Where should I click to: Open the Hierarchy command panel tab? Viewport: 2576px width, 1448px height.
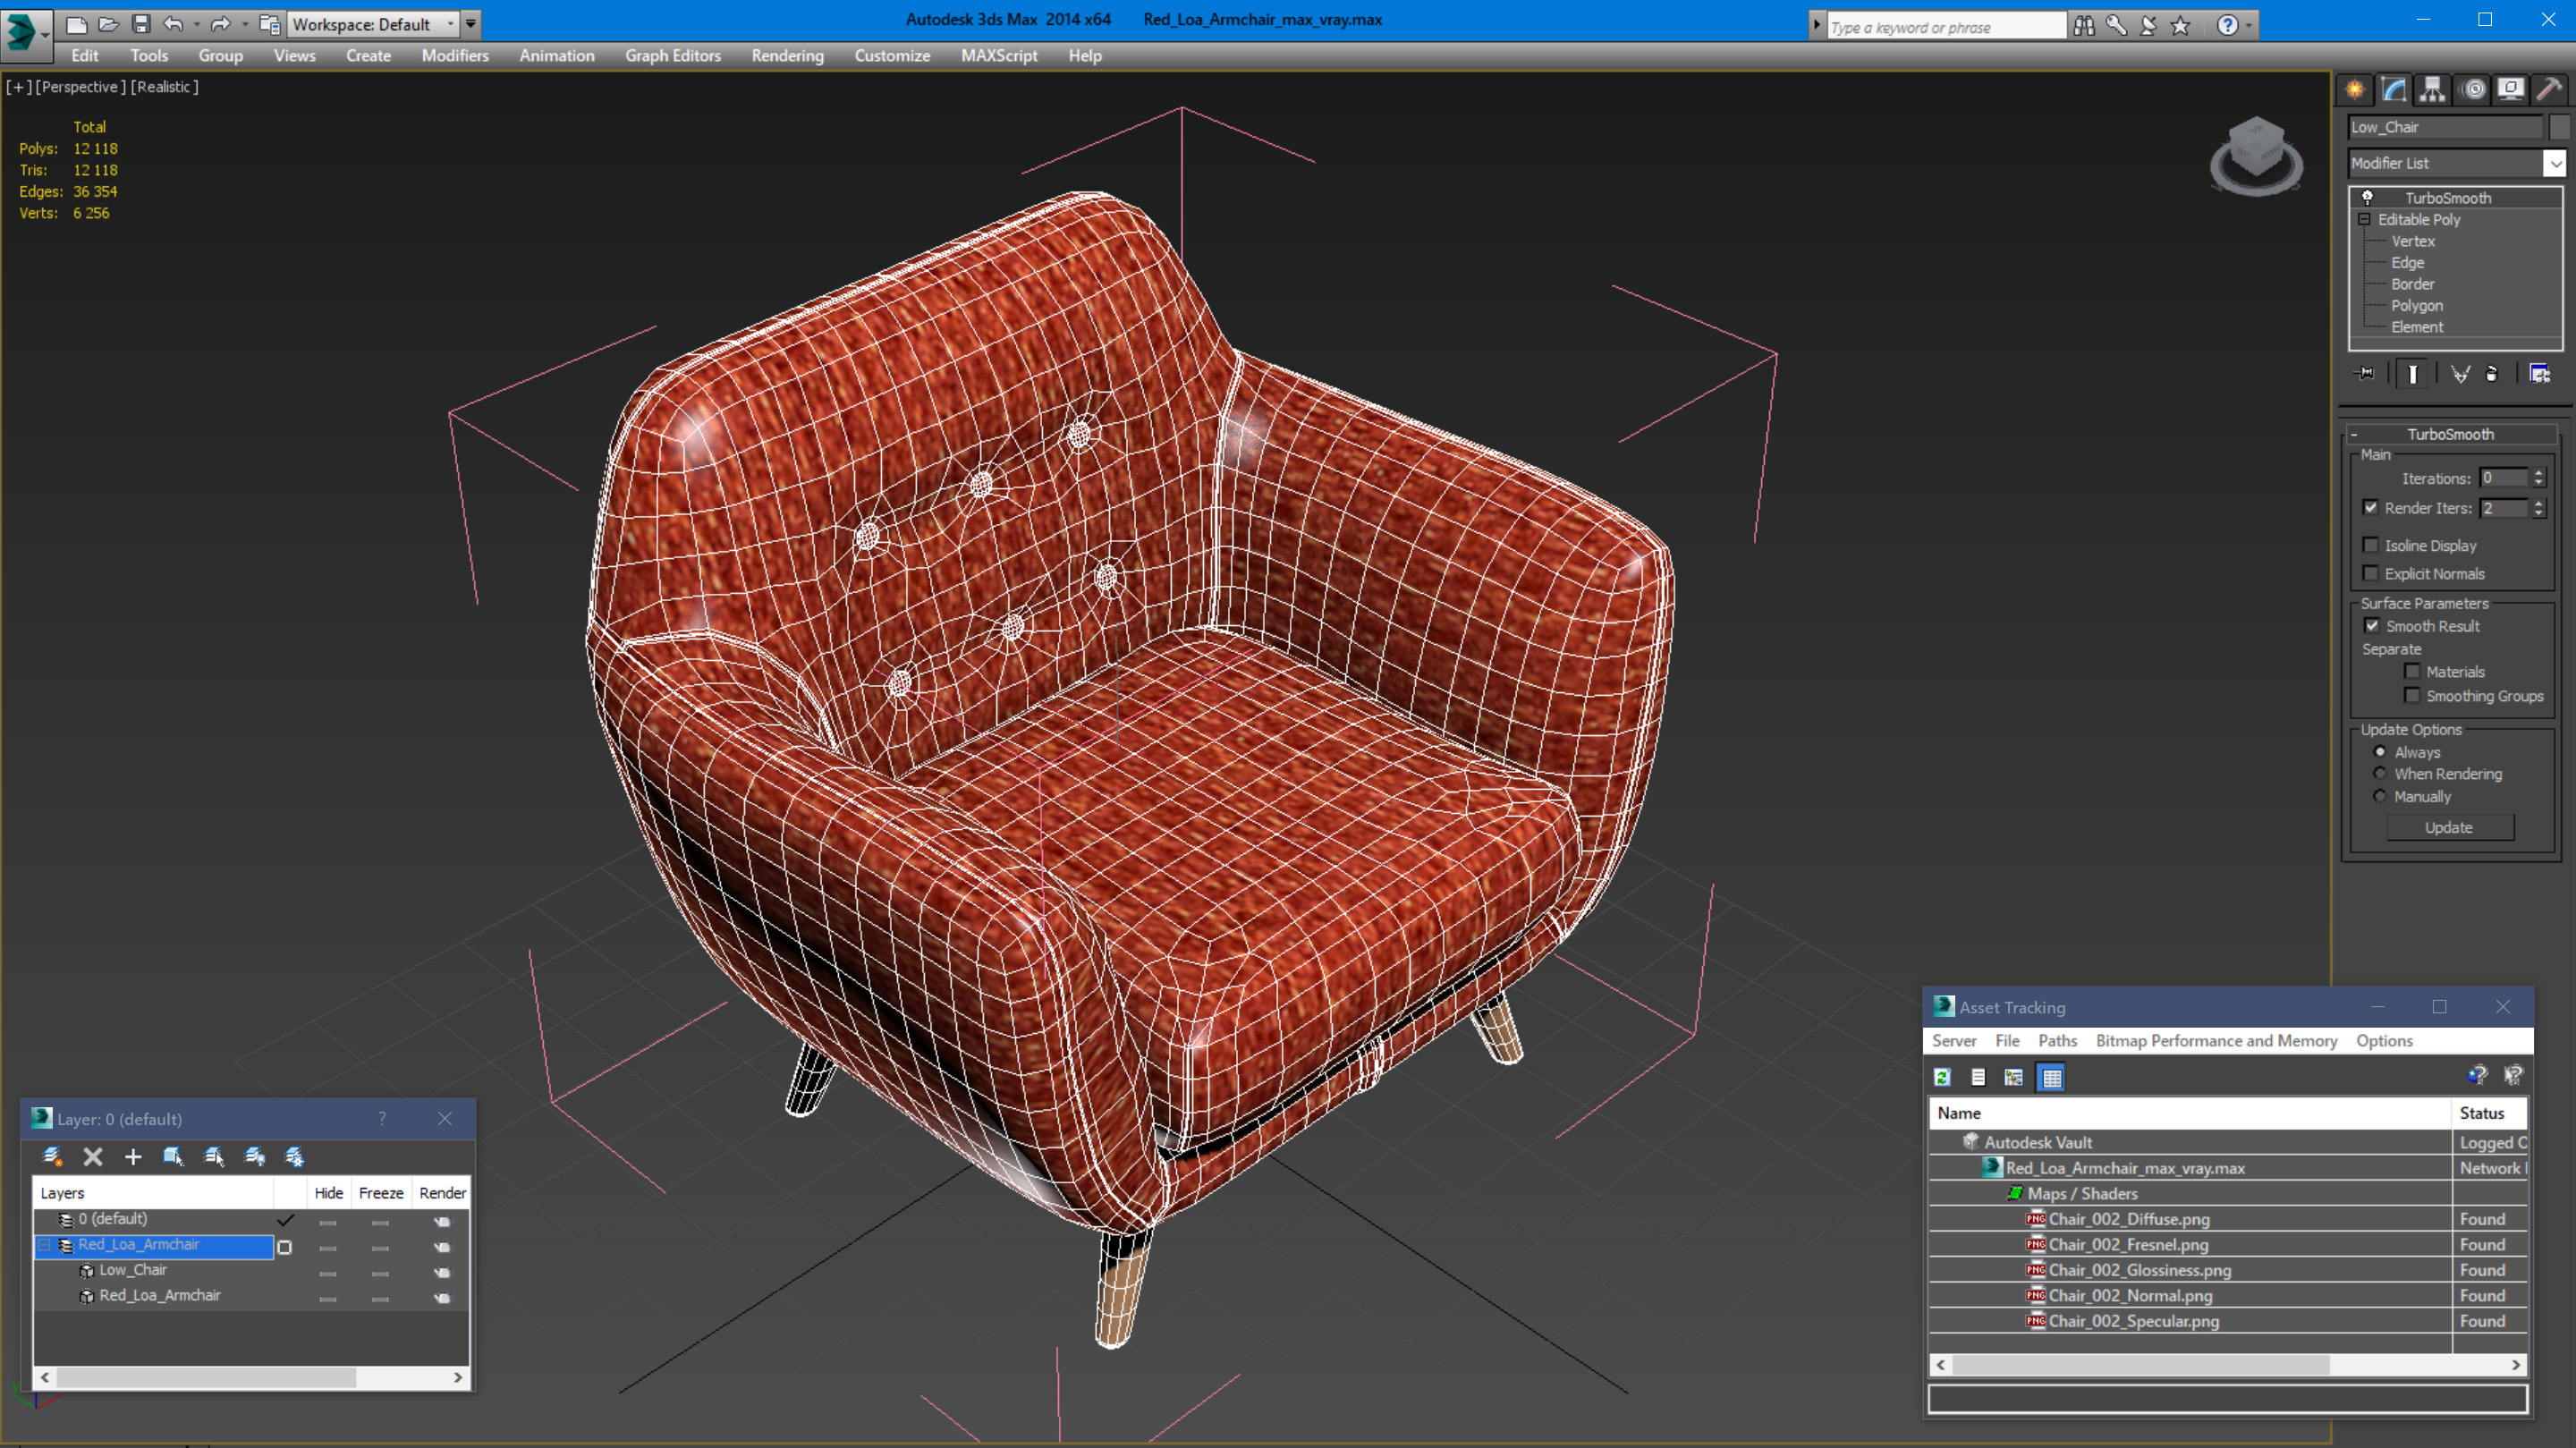coord(2432,90)
